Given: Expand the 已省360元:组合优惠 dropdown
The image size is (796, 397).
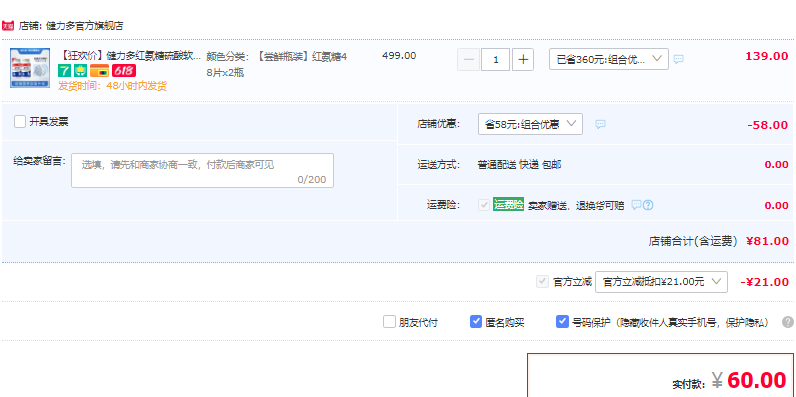Looking at the screenshot, I should [x=609, y=59].
